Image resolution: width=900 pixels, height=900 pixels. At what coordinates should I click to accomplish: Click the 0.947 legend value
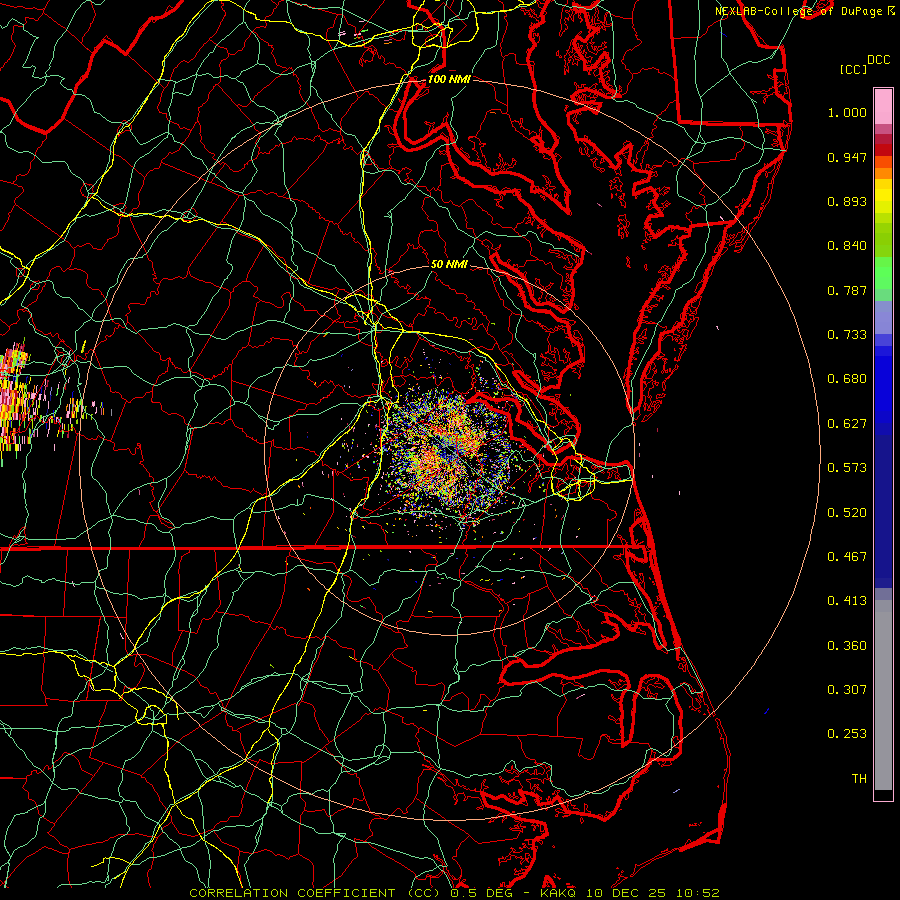pyautogui.click(x=847, y=157)
